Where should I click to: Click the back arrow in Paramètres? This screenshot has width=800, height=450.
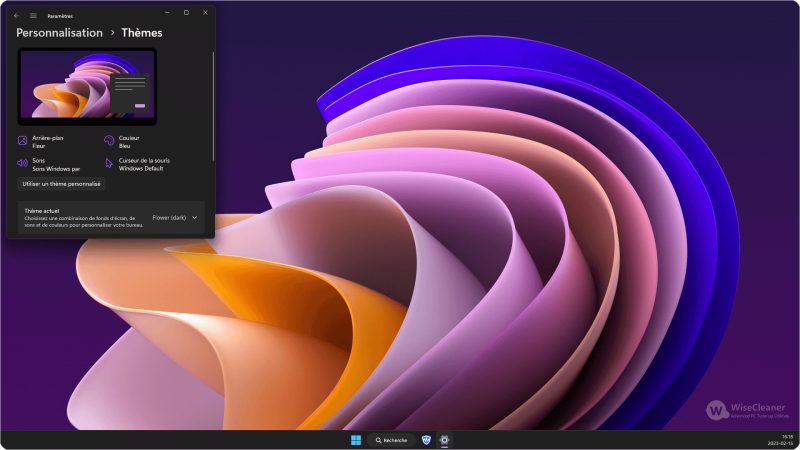(16, 15)
